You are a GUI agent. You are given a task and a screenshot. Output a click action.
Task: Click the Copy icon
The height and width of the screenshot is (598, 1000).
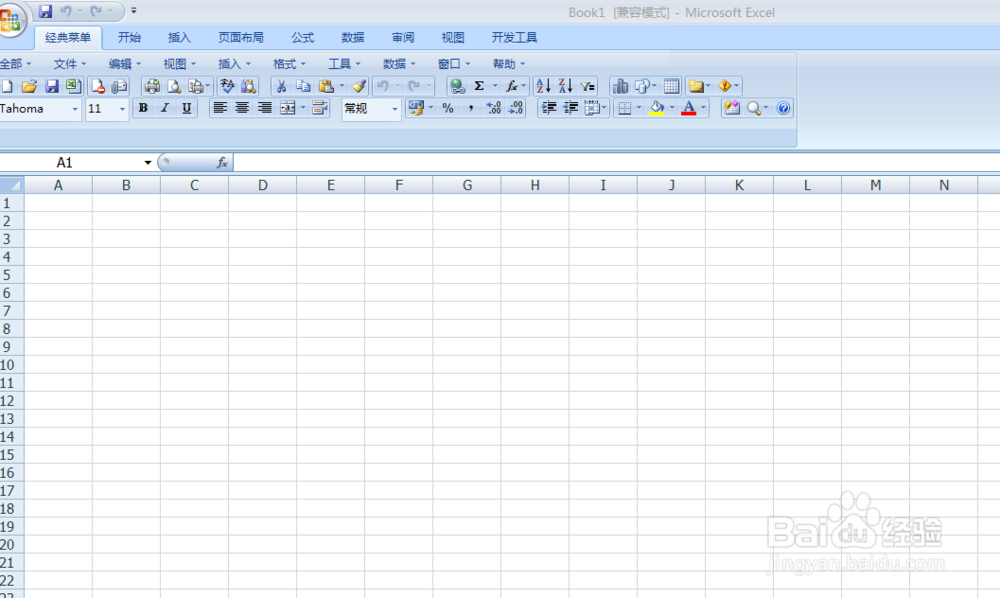(303, 86)
